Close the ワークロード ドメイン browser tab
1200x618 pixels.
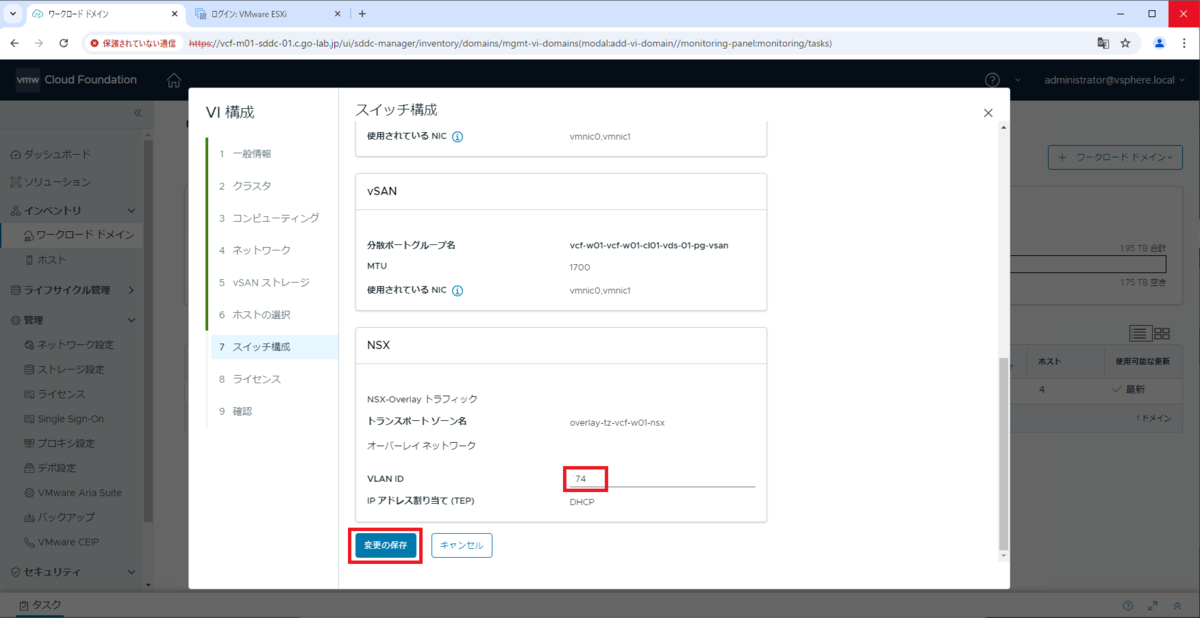point(172,14)
